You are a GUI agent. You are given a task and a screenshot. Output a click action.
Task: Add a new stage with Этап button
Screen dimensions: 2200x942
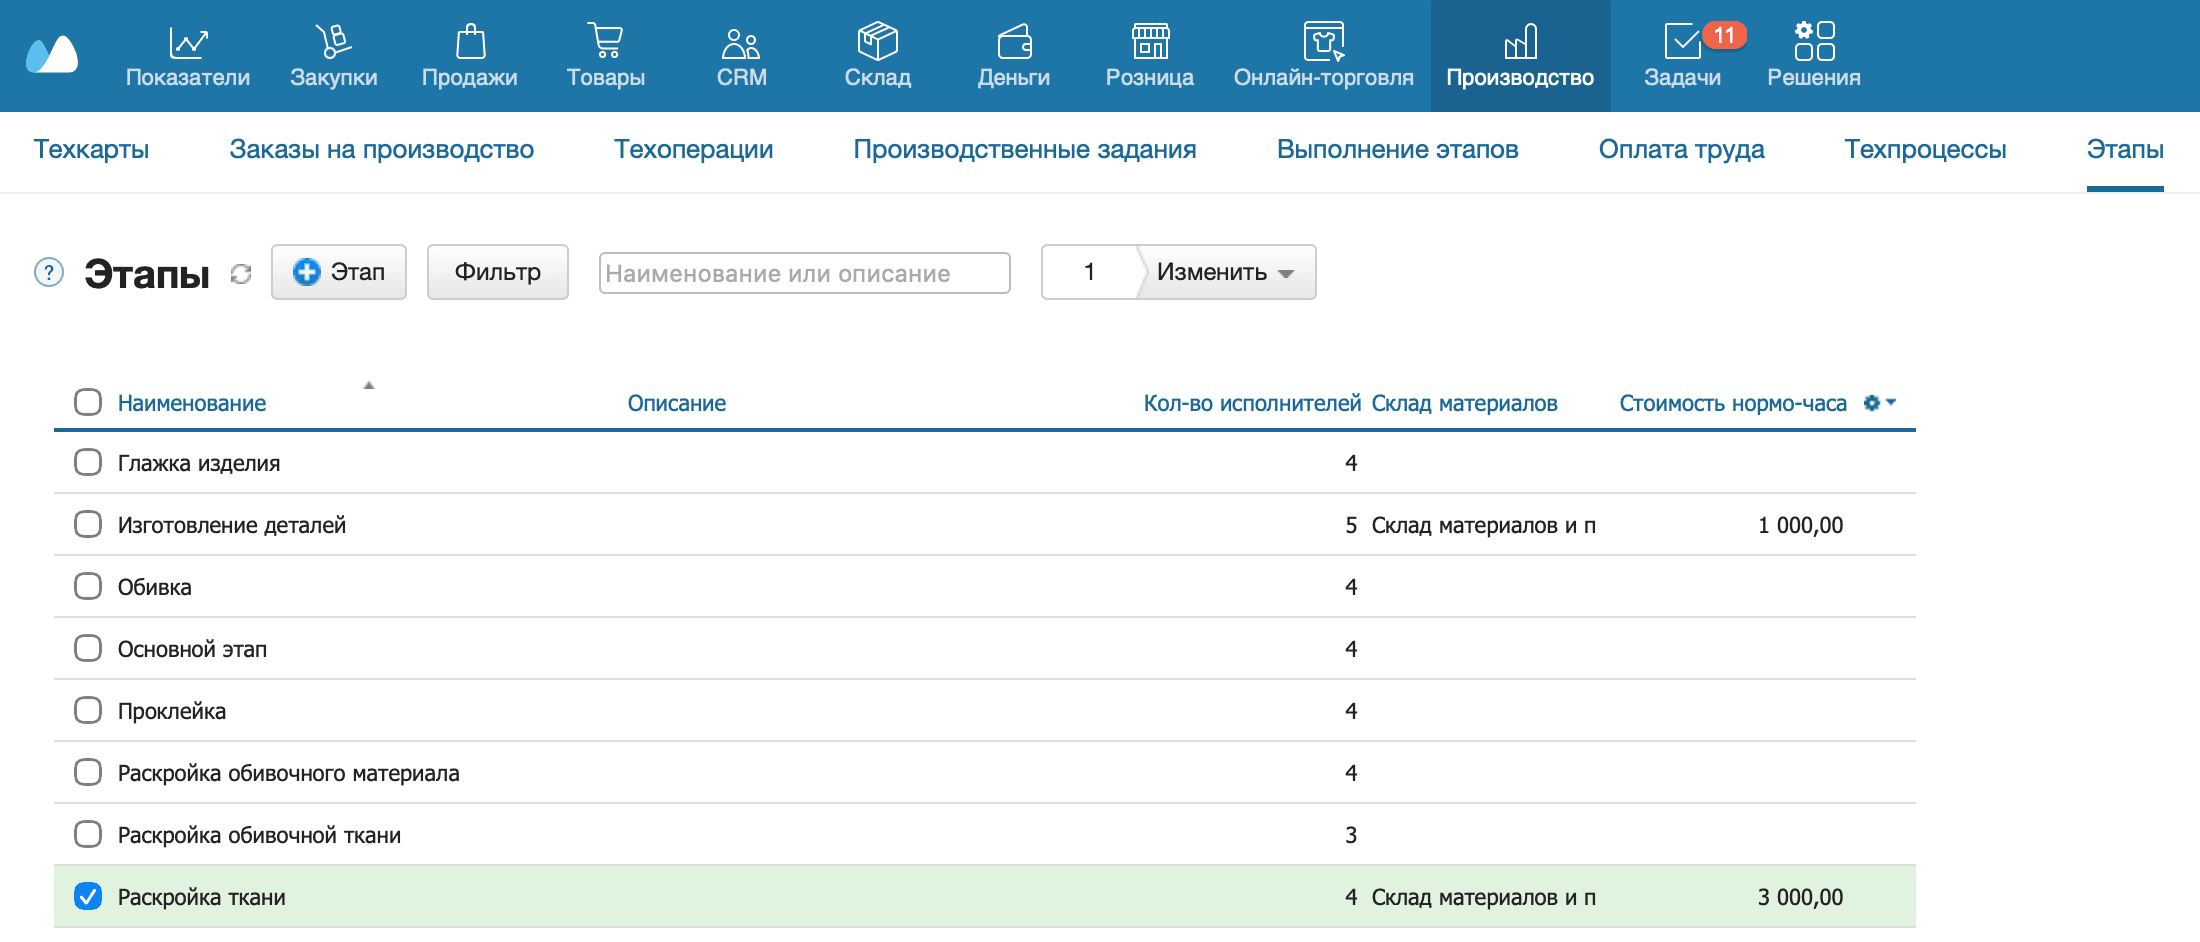339,272
